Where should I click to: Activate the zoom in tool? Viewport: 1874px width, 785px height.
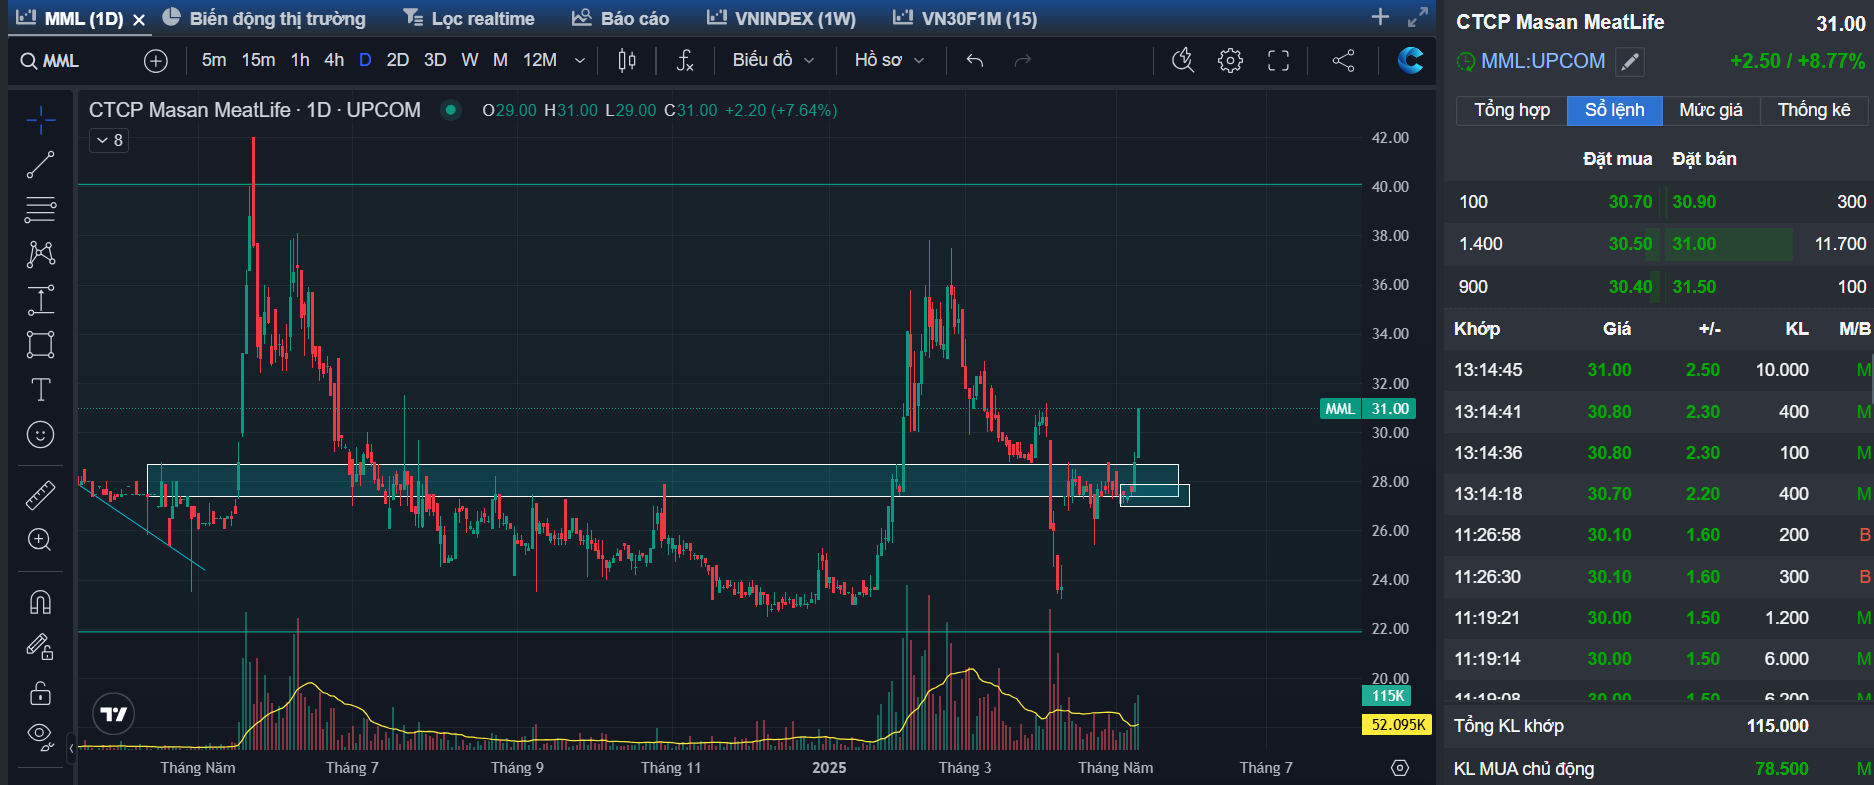pos(41,540)
